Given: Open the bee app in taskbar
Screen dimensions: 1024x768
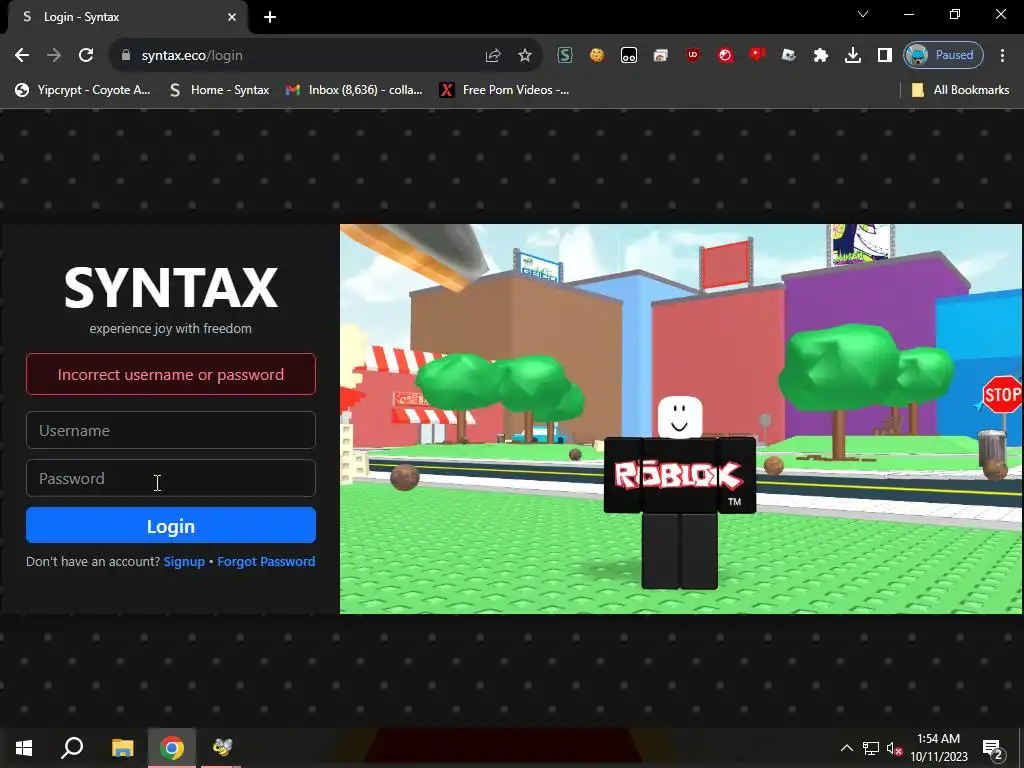Looking at the screenshot, I should tap(221, 748).
